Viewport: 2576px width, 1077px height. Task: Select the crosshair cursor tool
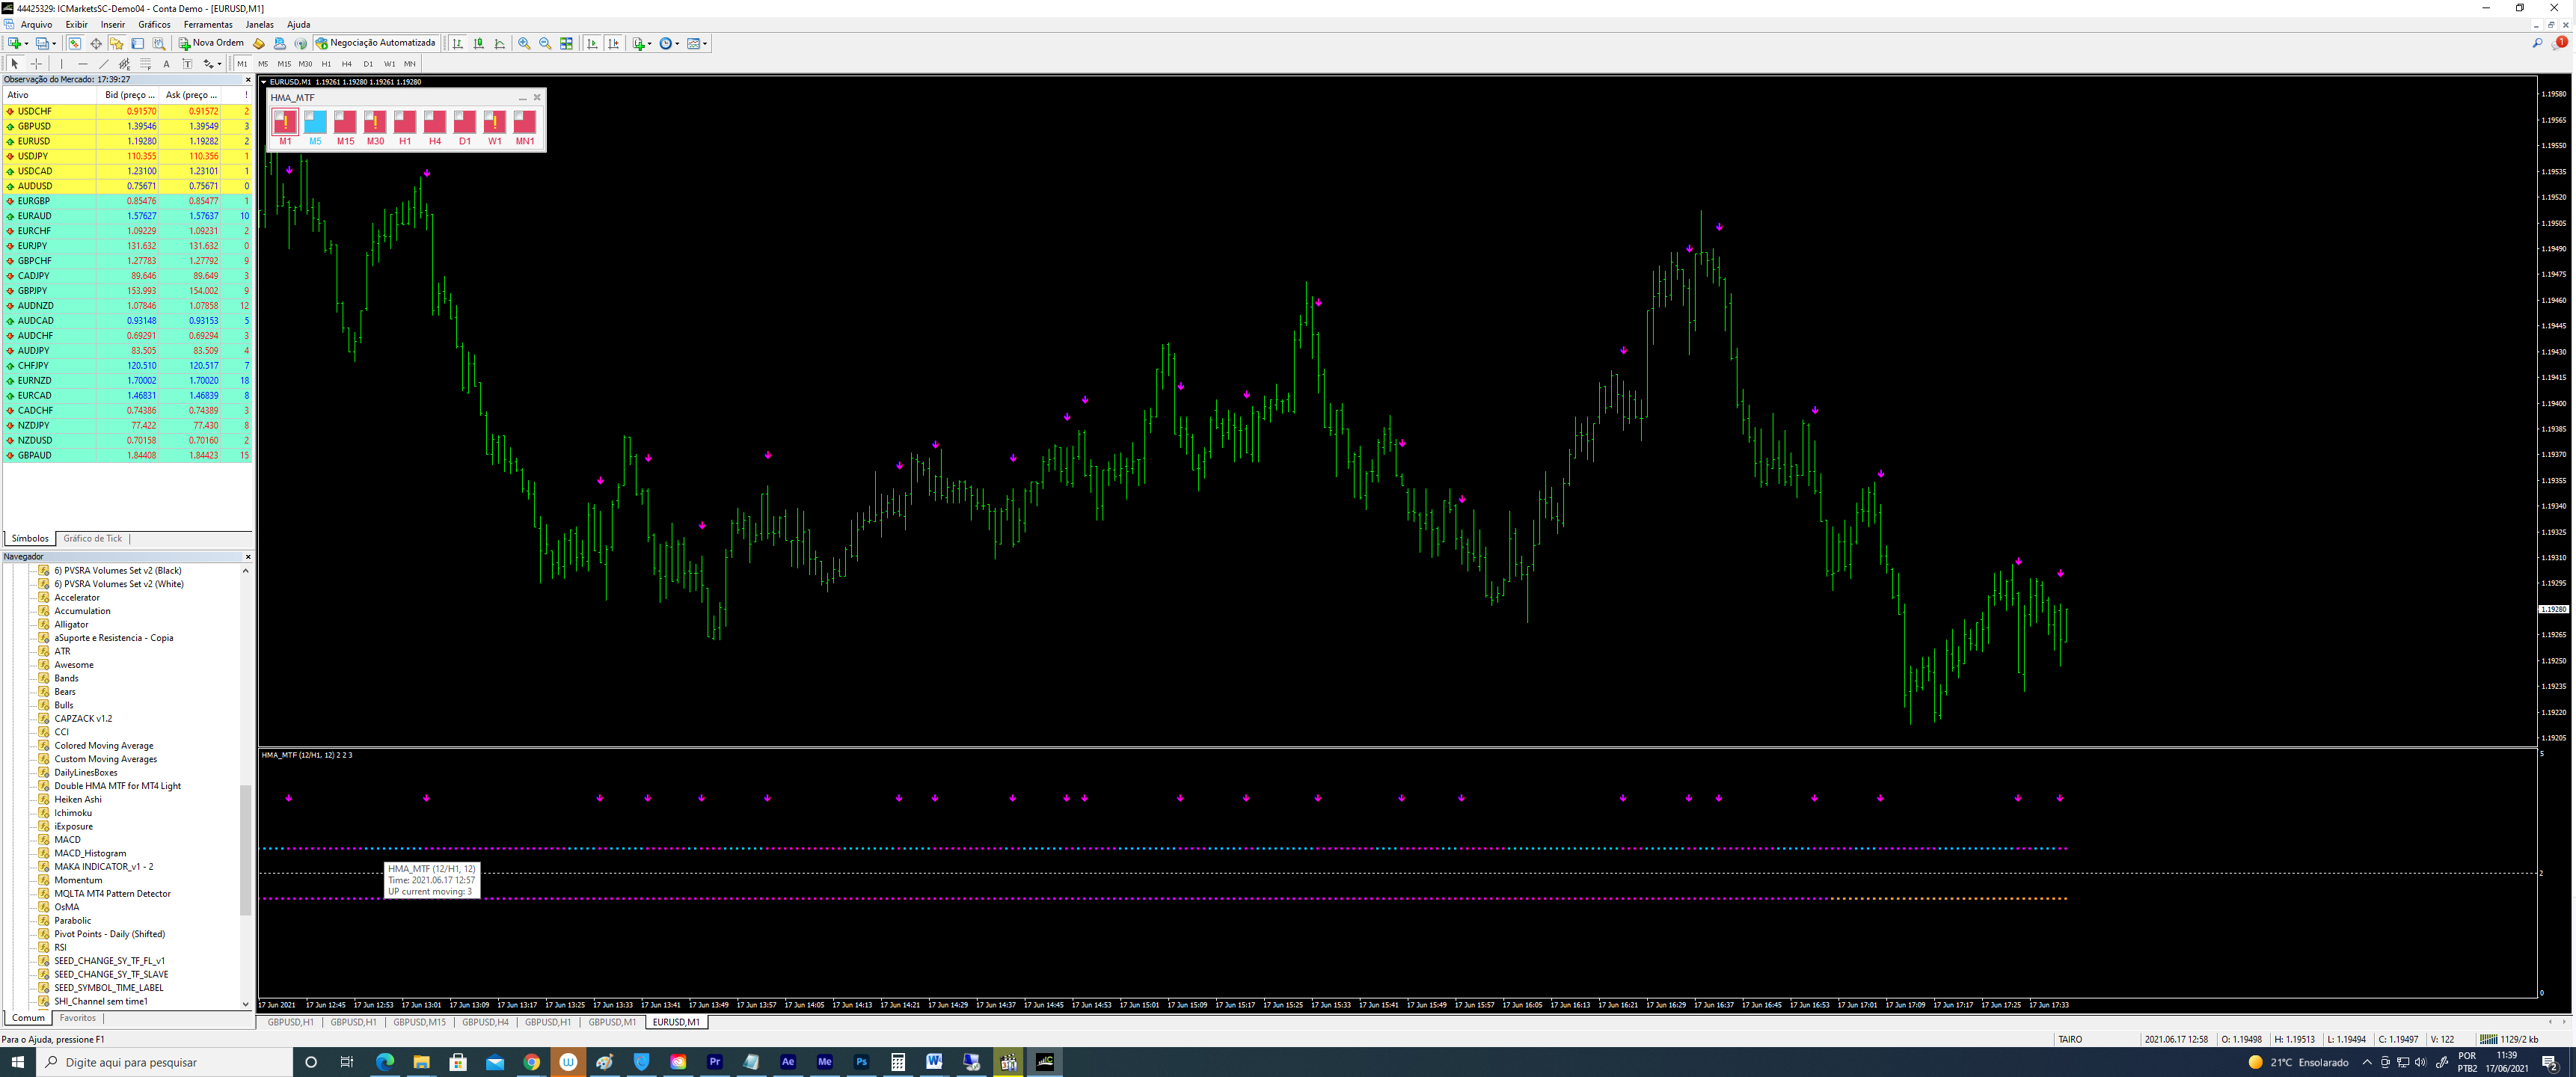36,64
